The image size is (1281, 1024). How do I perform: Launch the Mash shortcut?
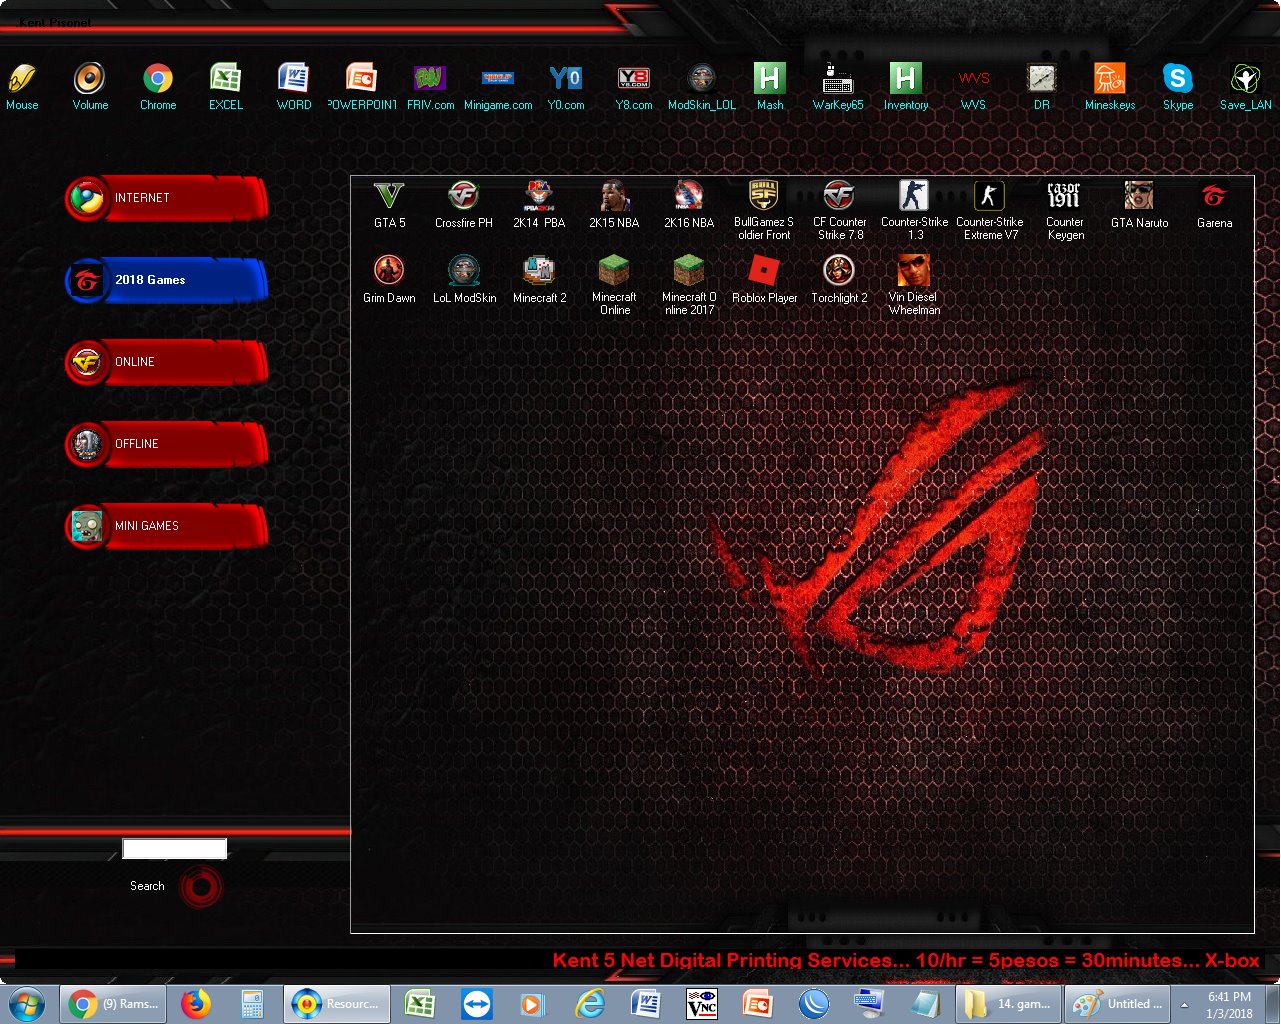pos(770,86)
